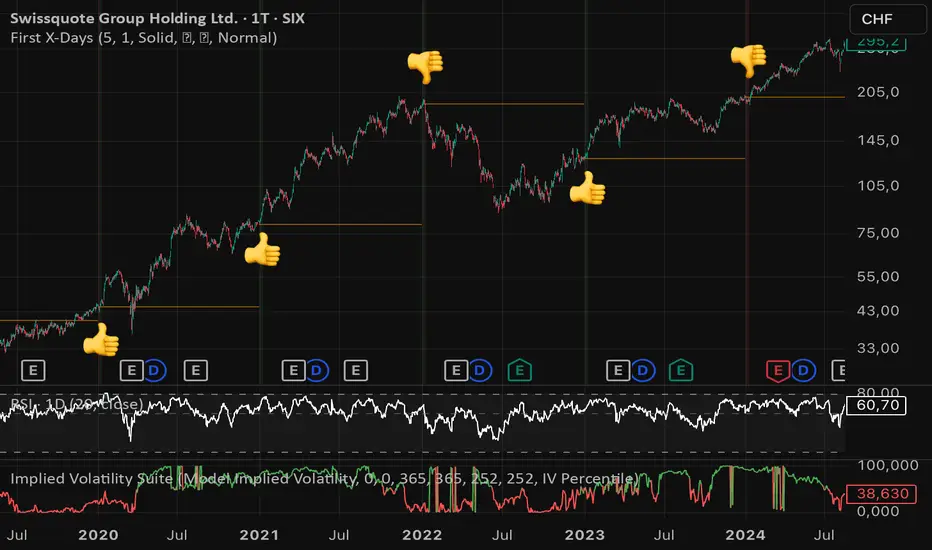Click the thumbs-down emoji near the 2024 gridline

click(x=748, y=60)
